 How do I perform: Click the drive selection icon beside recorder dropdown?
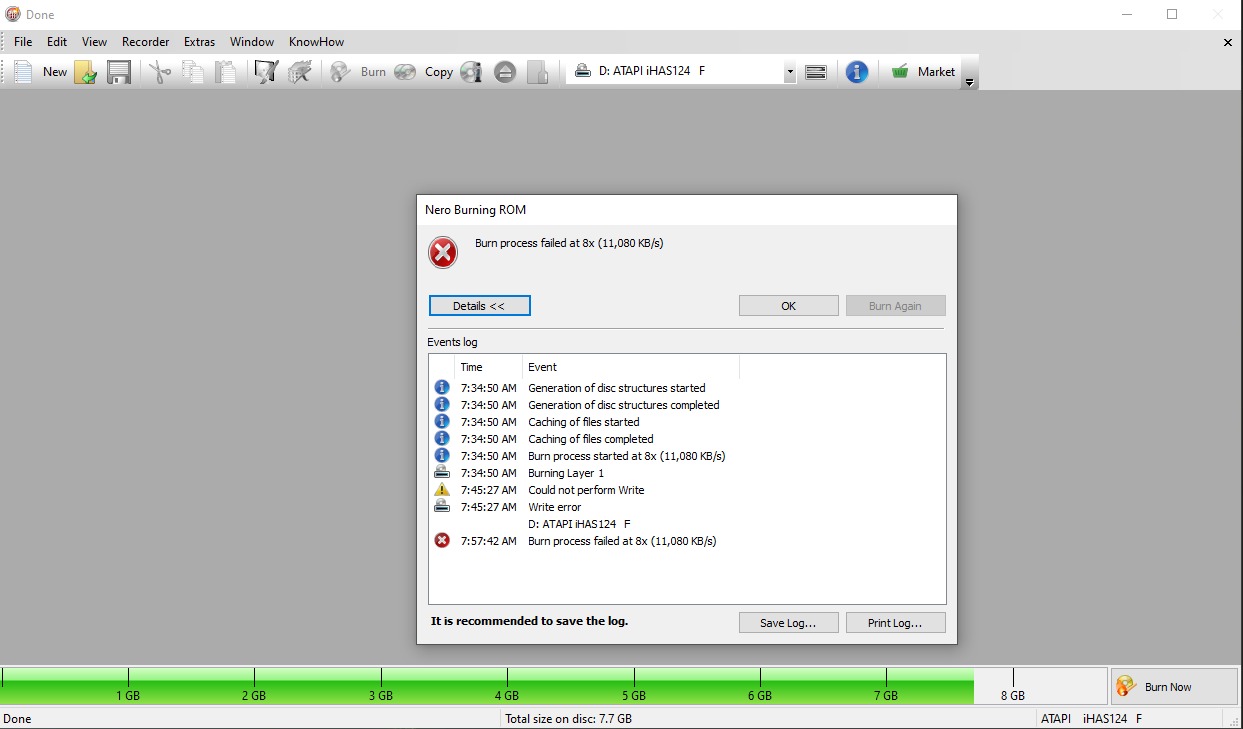(x=816, y=72)
